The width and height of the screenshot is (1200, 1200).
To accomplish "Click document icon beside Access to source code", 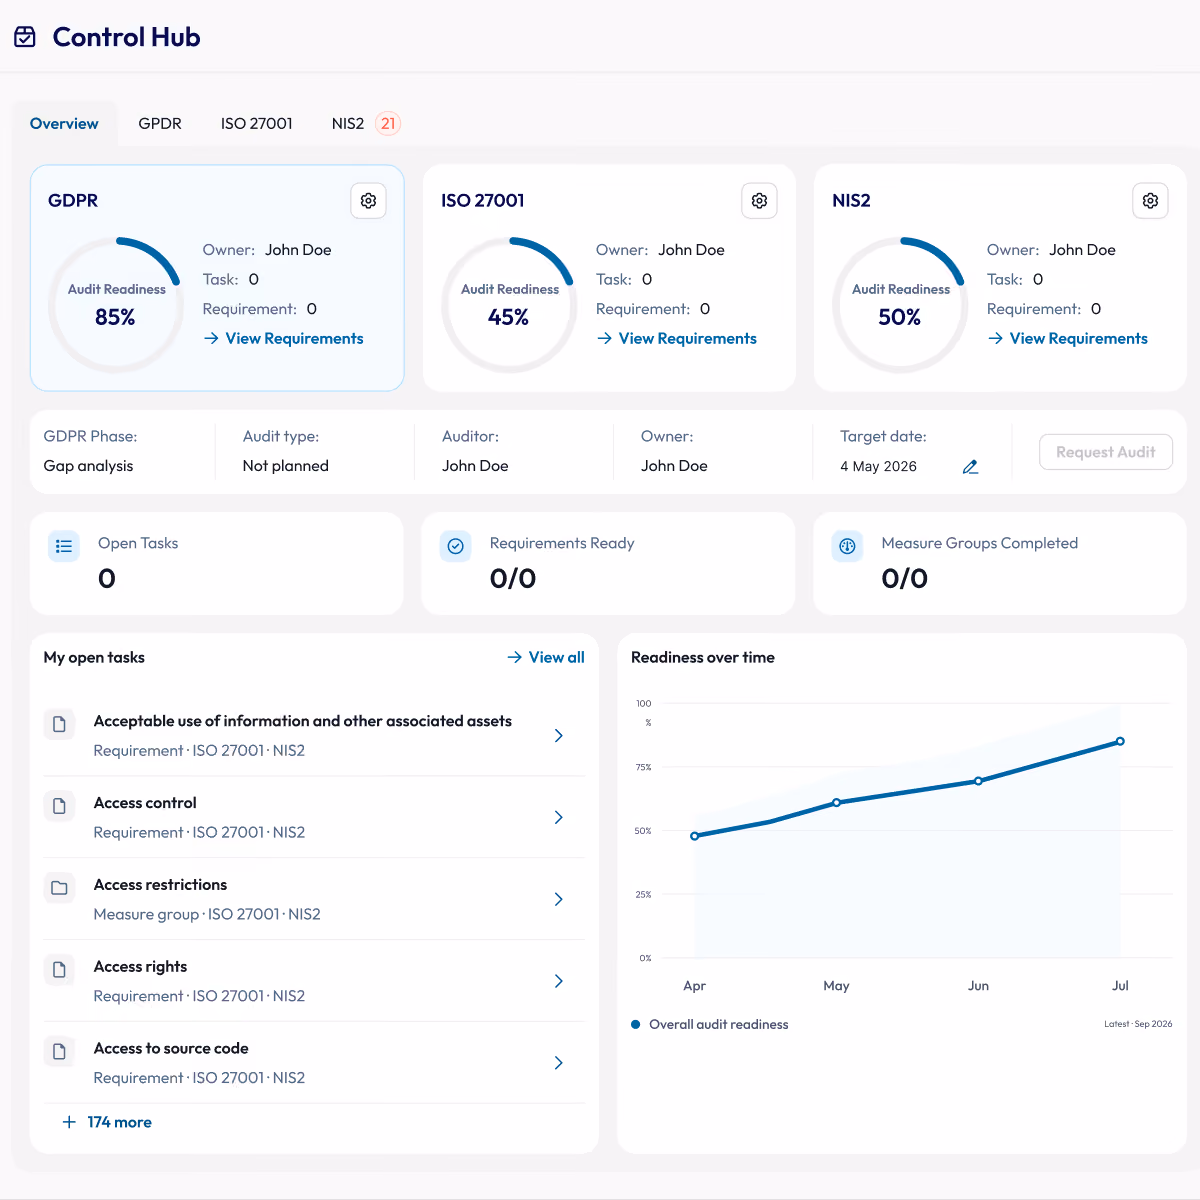I will [x=59, y=1052].
